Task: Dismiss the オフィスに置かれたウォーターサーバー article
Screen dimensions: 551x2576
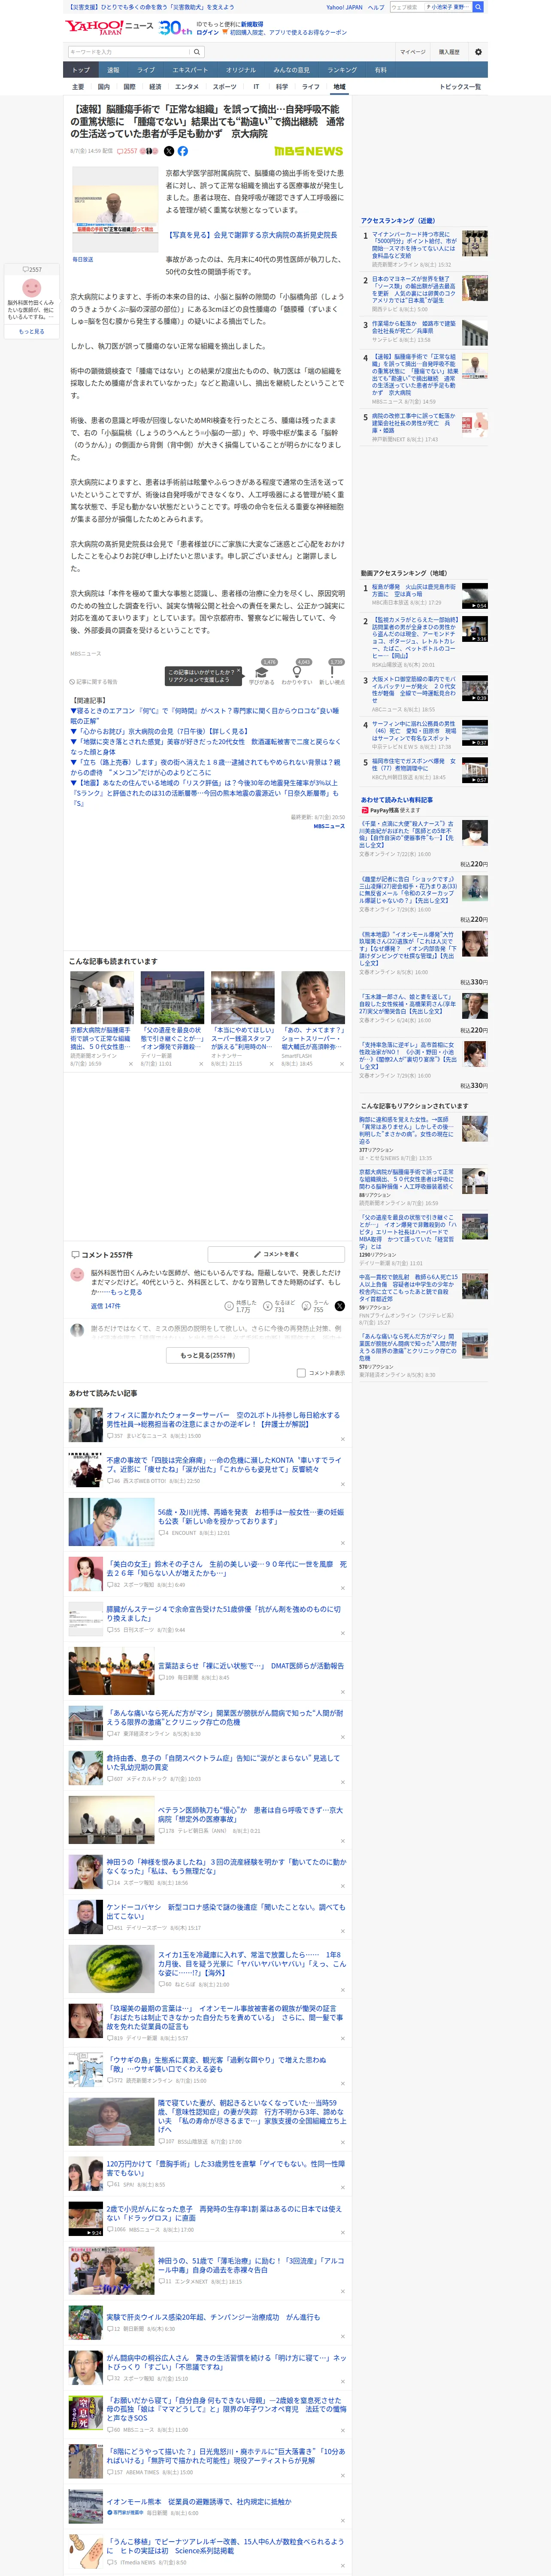Action: [342, 1439]
